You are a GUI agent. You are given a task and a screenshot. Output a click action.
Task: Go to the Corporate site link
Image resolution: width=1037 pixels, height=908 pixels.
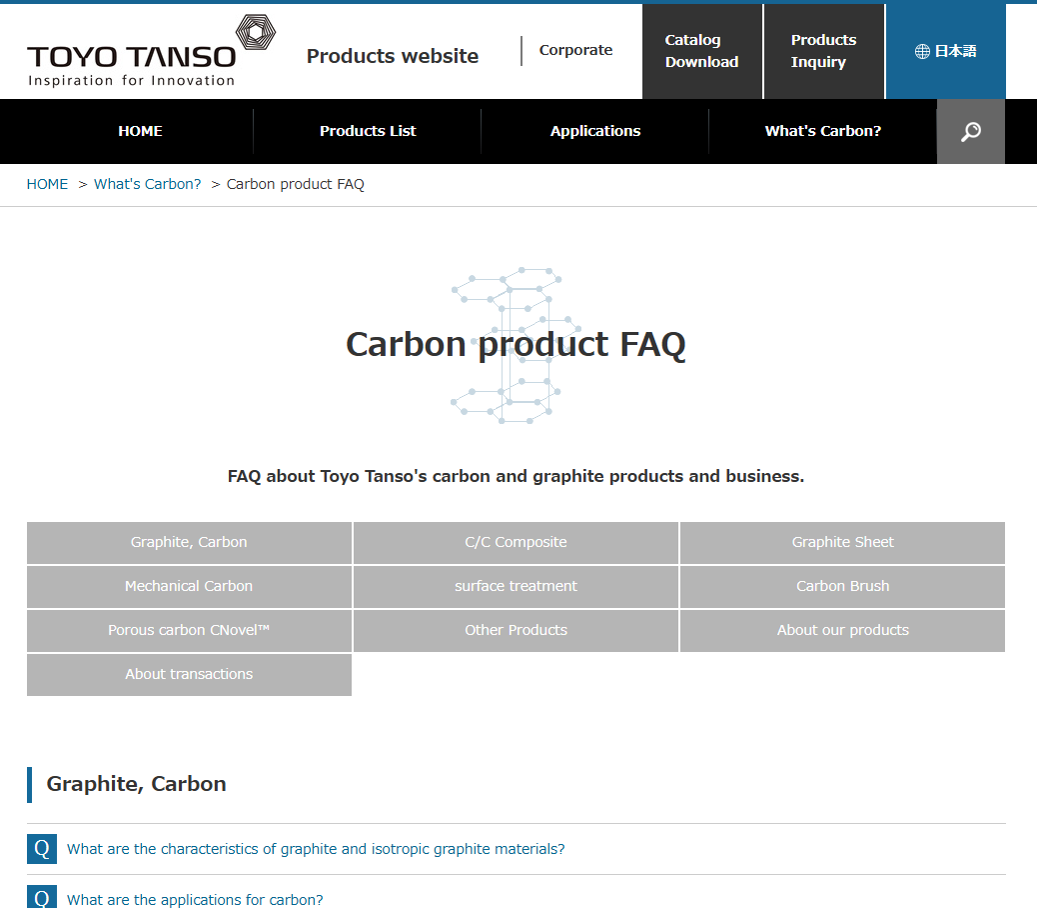[x=575, y=50]
